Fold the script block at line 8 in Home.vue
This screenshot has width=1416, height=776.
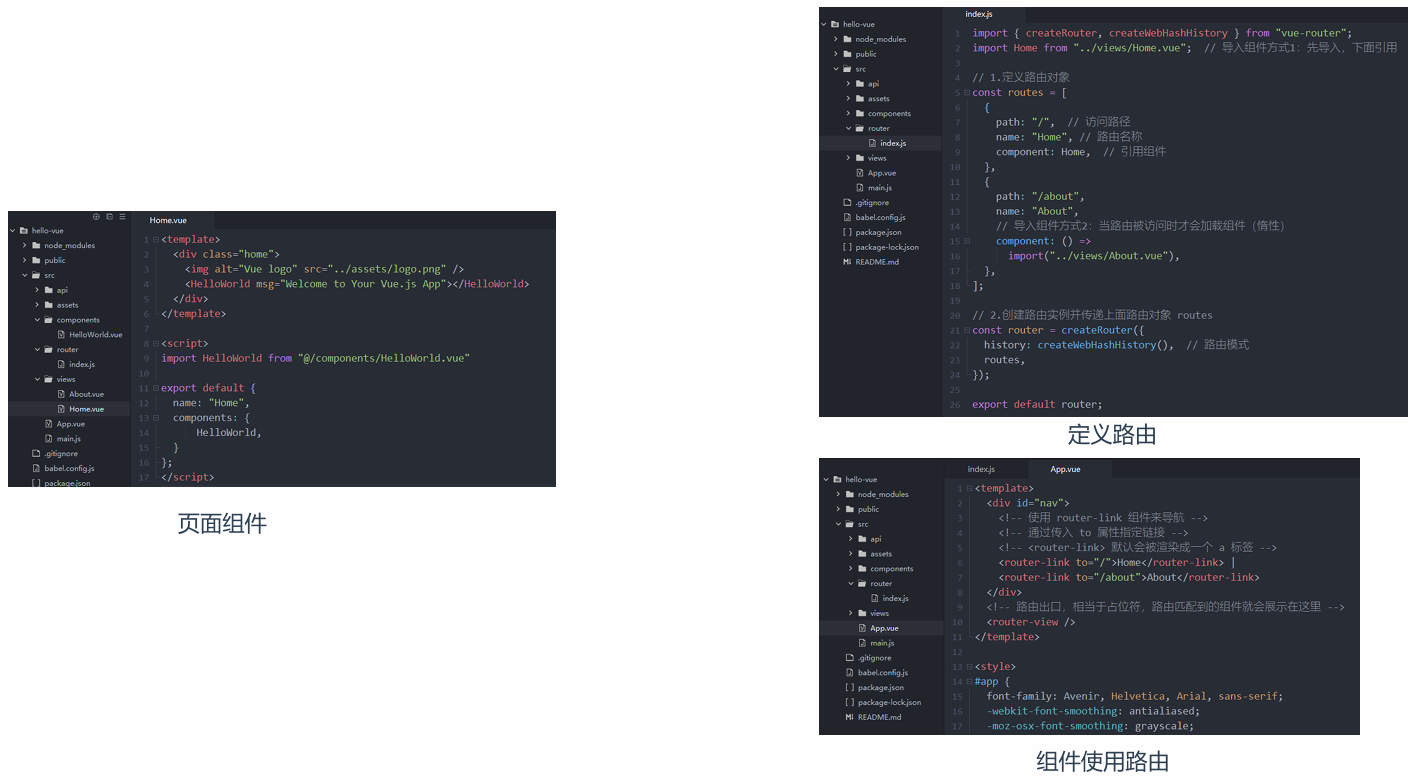(155, 343)
